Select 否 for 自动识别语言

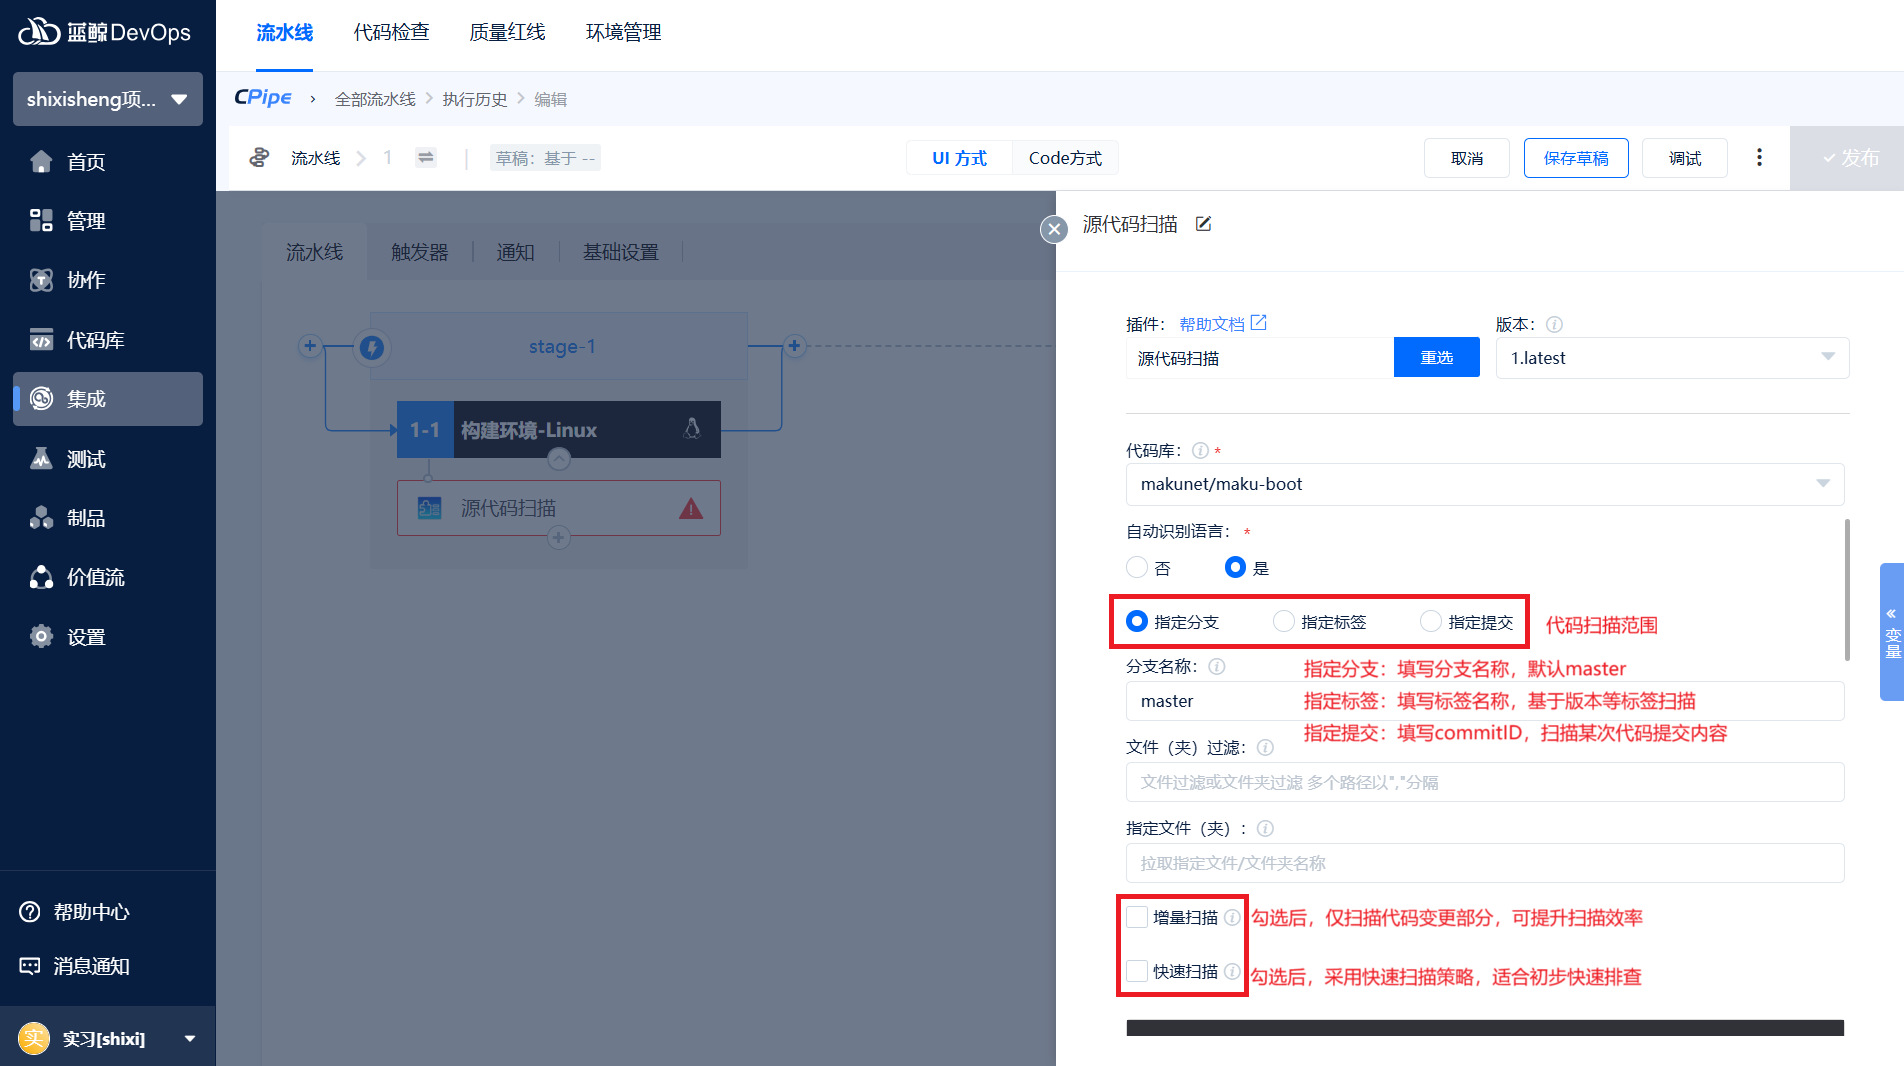(1137, 568)
